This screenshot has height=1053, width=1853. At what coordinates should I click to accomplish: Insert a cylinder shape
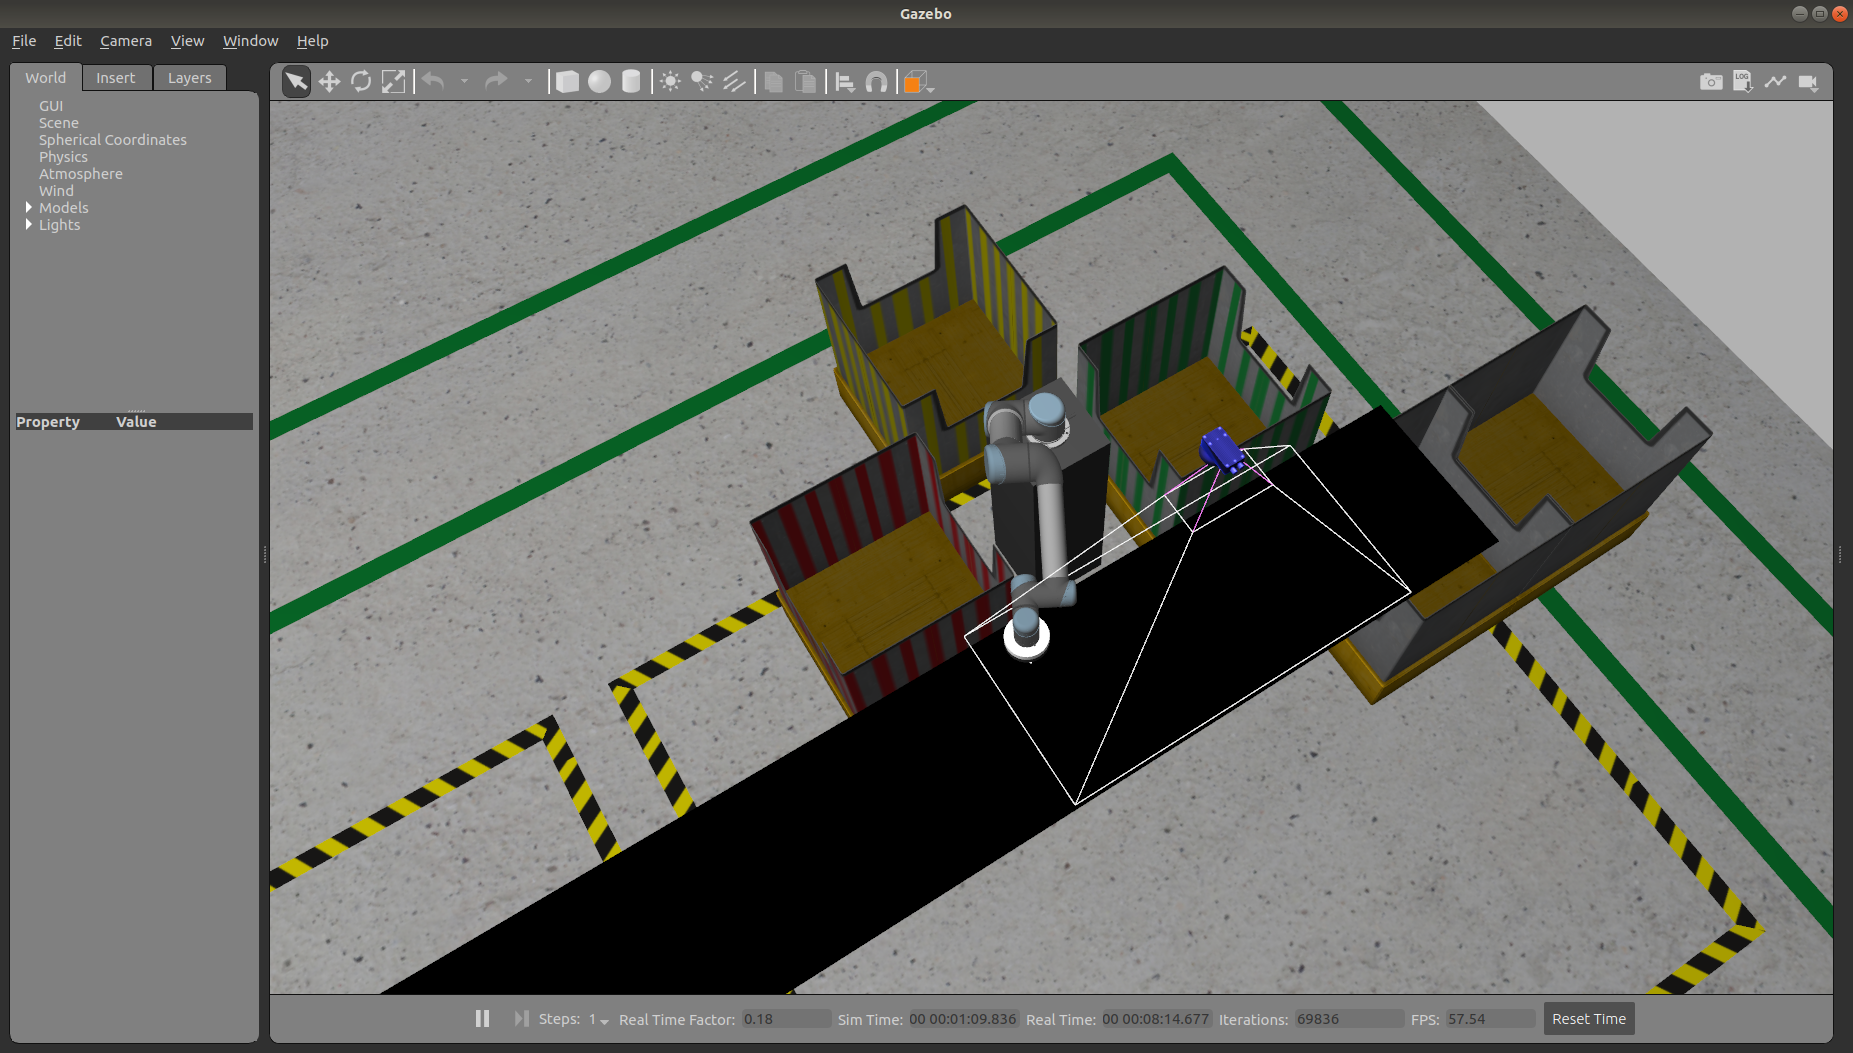tap(631, 82)
